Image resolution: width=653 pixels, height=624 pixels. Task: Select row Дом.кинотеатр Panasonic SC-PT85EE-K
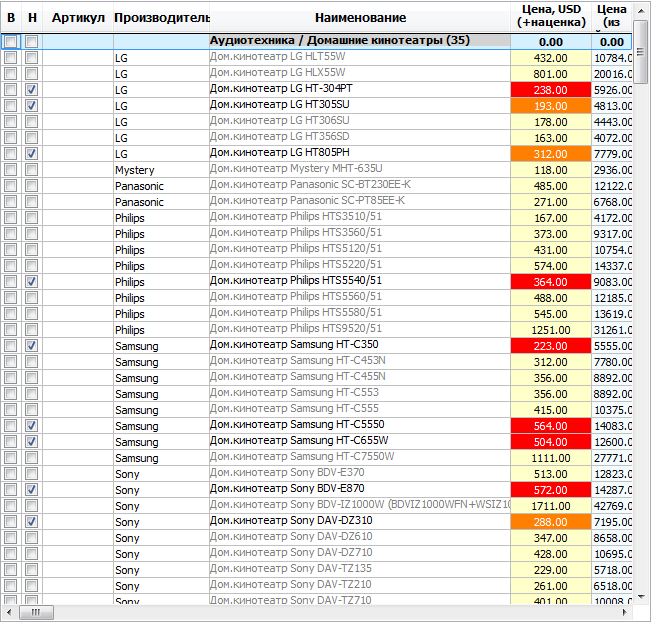[317, 202]
